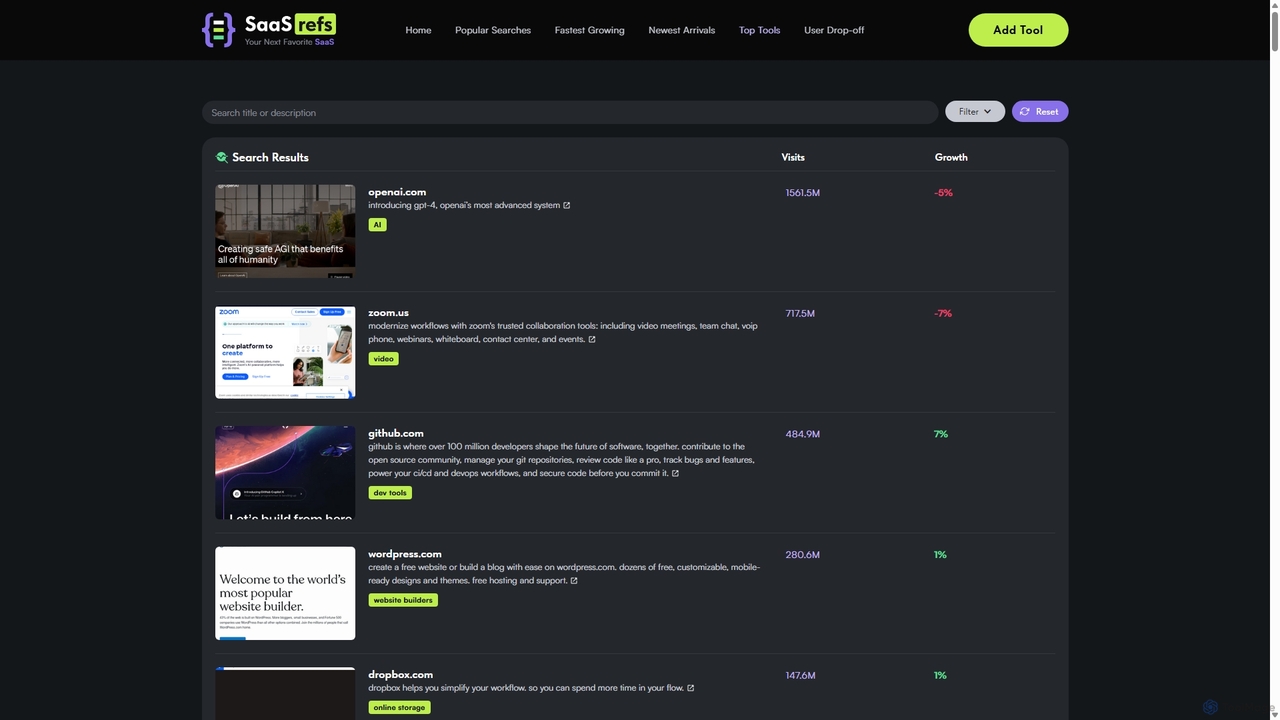This screenshot has width=1280, height=720.
Task: Open the wordpress.com screenshot thumbnail
Action: coord(285,594)
